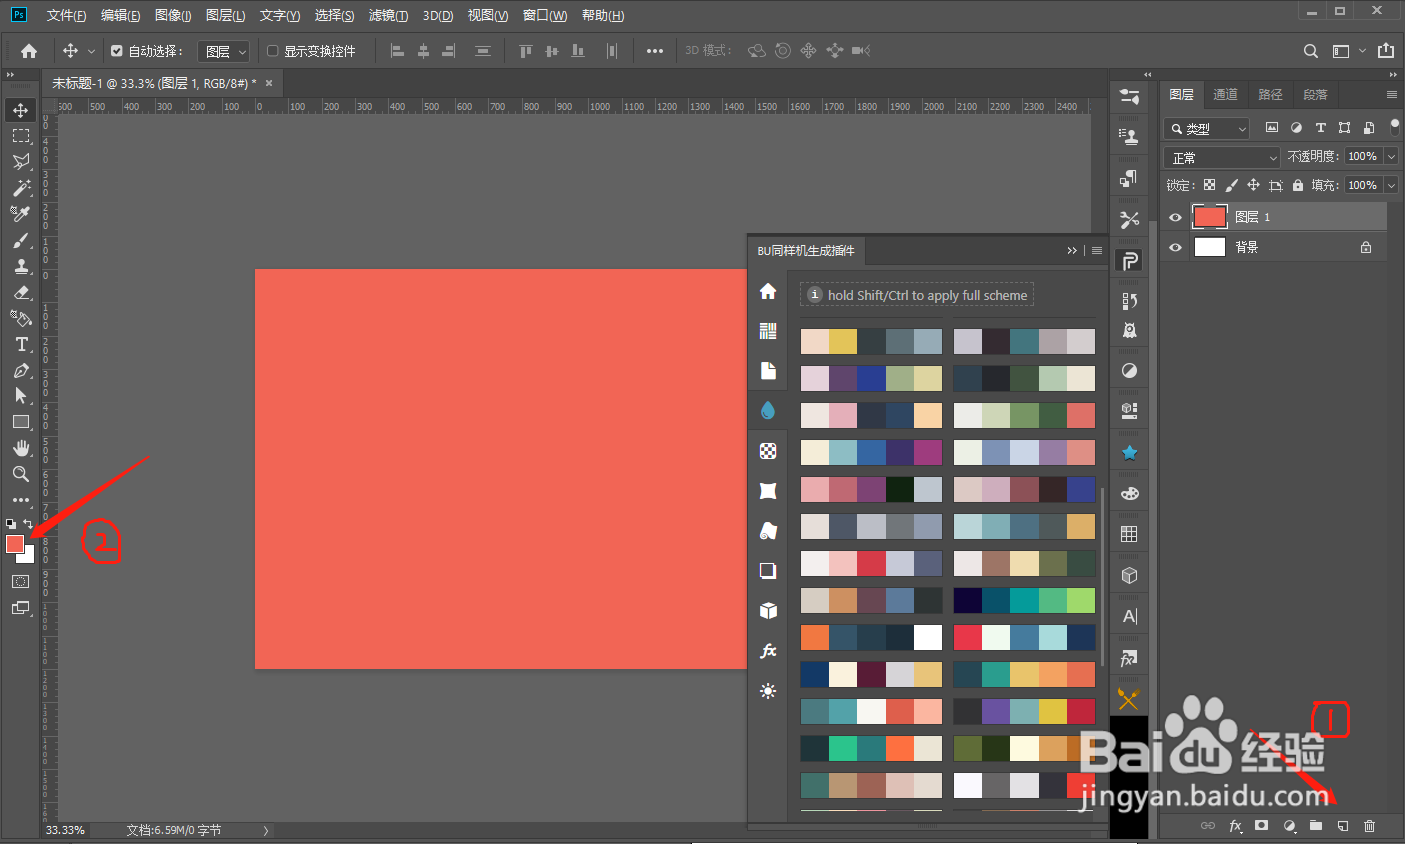Select 图层 1 red layer thumbnail
Image resolution: width=1405 pixels, height=844 pixels.
1210,217
